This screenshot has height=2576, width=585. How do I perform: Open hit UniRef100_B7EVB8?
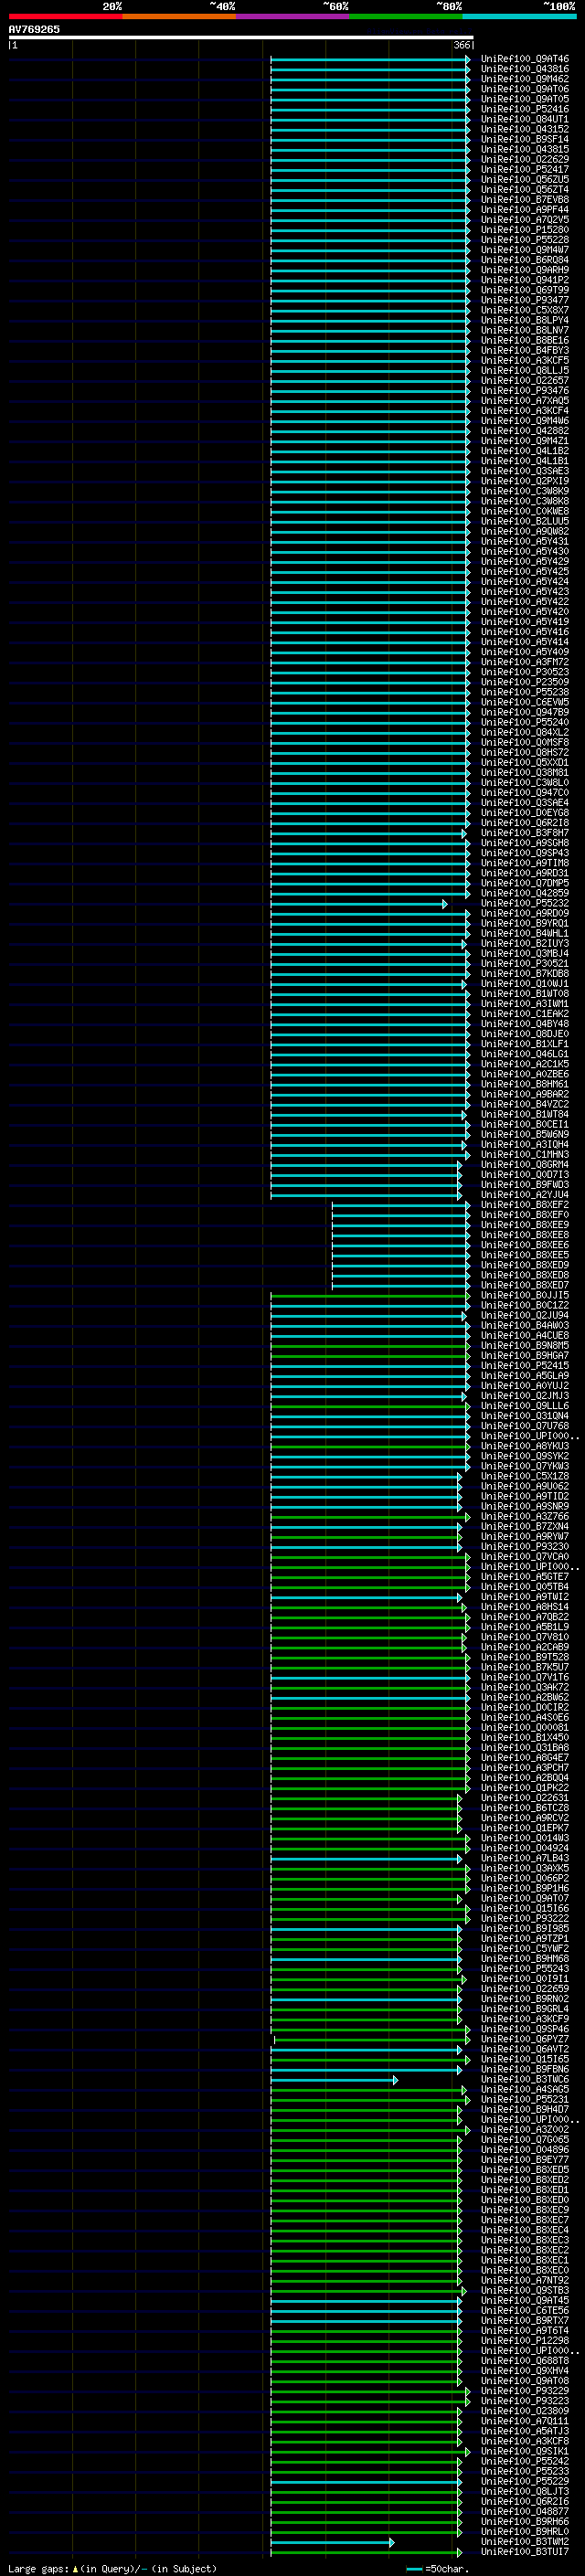click(x=525, y=199)
